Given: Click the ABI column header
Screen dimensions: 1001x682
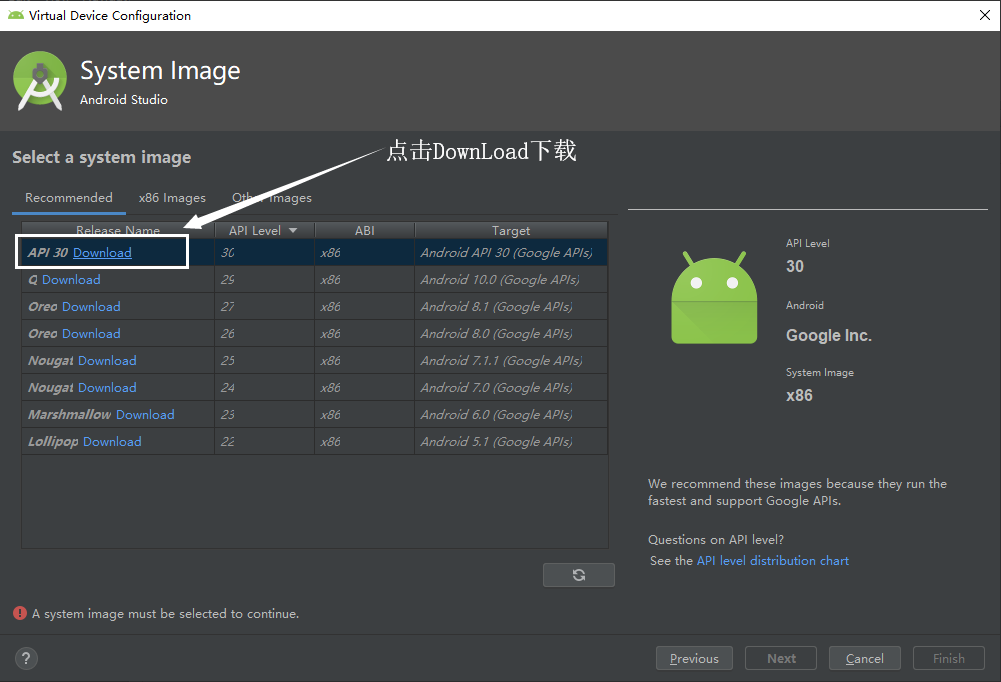Looking at the screenshot, I should coord(365,231).
